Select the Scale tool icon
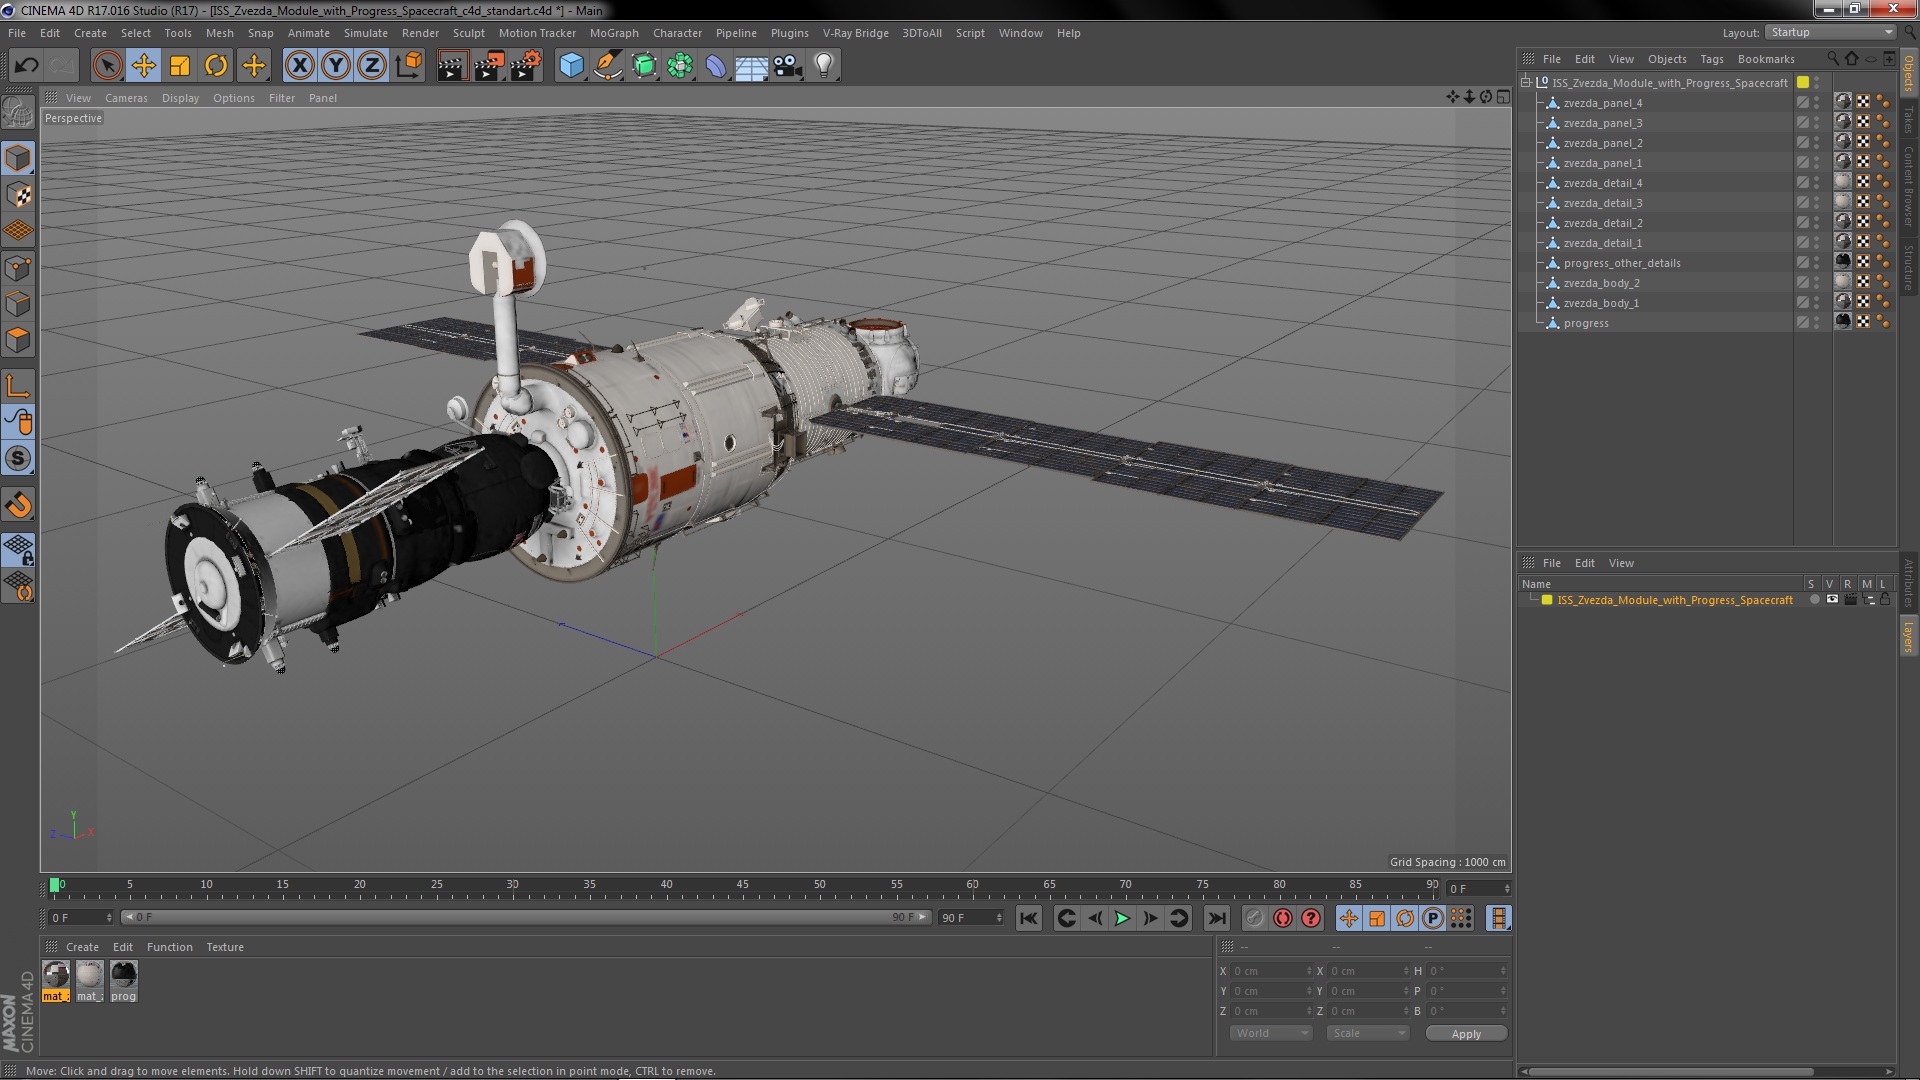This screenshot has width=1920, height=1080. point(180,66)
